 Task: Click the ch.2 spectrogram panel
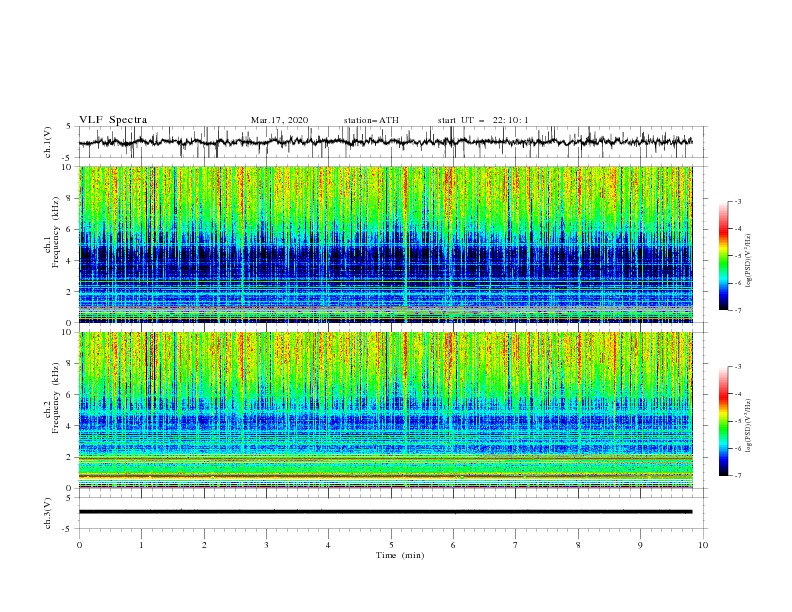point(386,410)
